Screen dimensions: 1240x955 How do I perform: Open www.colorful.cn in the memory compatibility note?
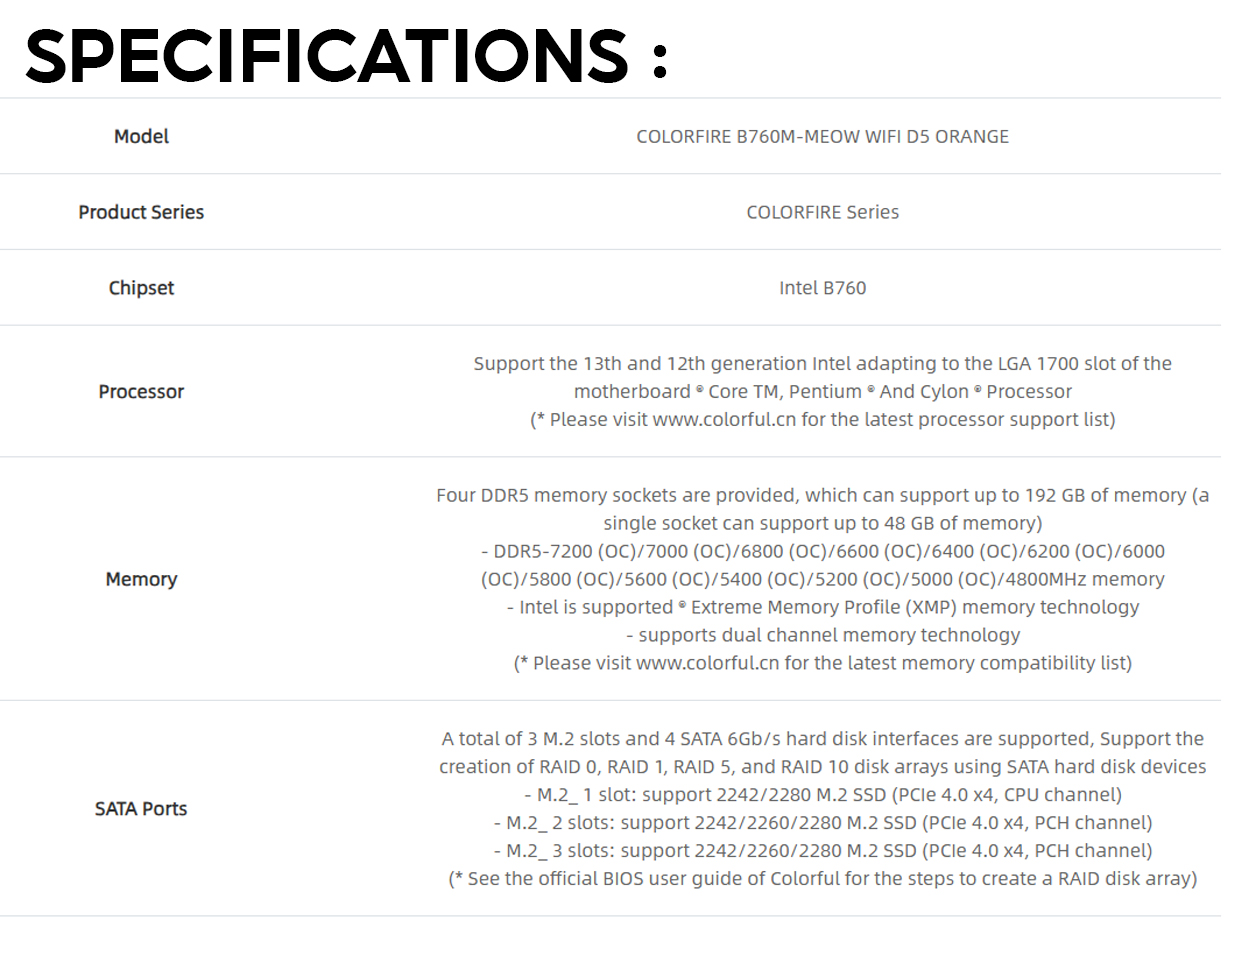707,663
